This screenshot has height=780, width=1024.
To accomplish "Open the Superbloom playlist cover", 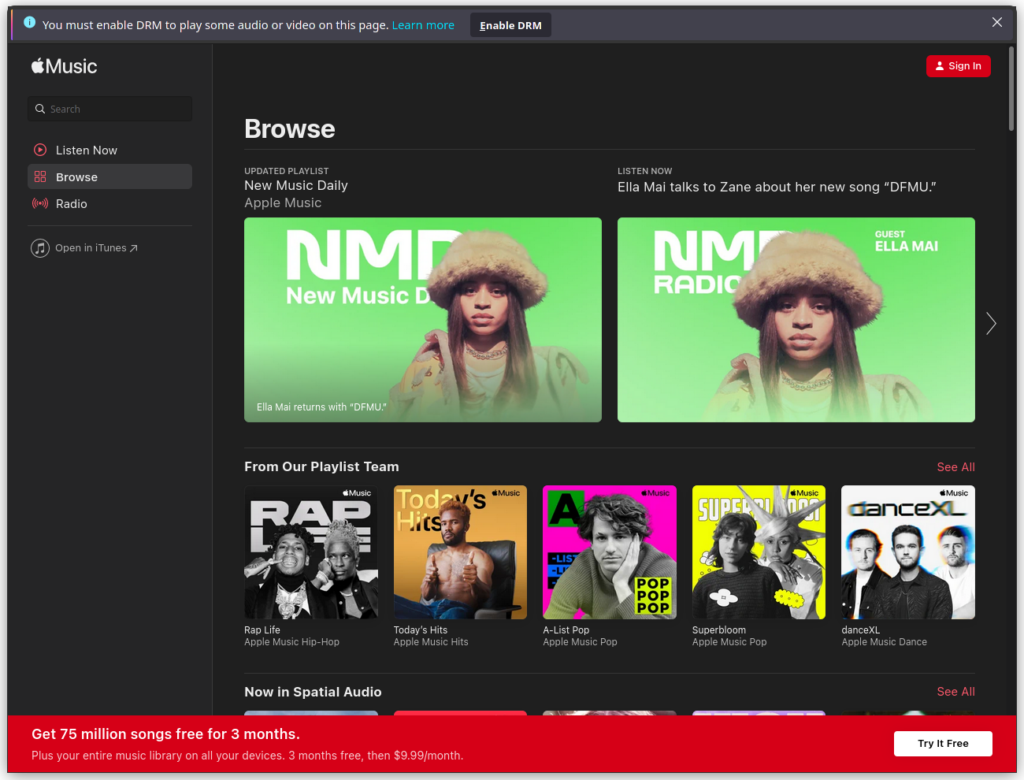I will click(758, 552).
